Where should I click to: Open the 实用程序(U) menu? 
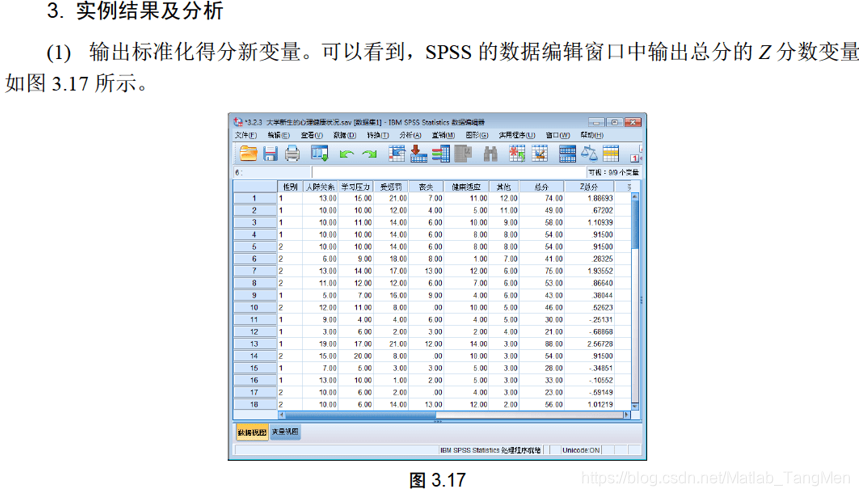click(517, 135)
